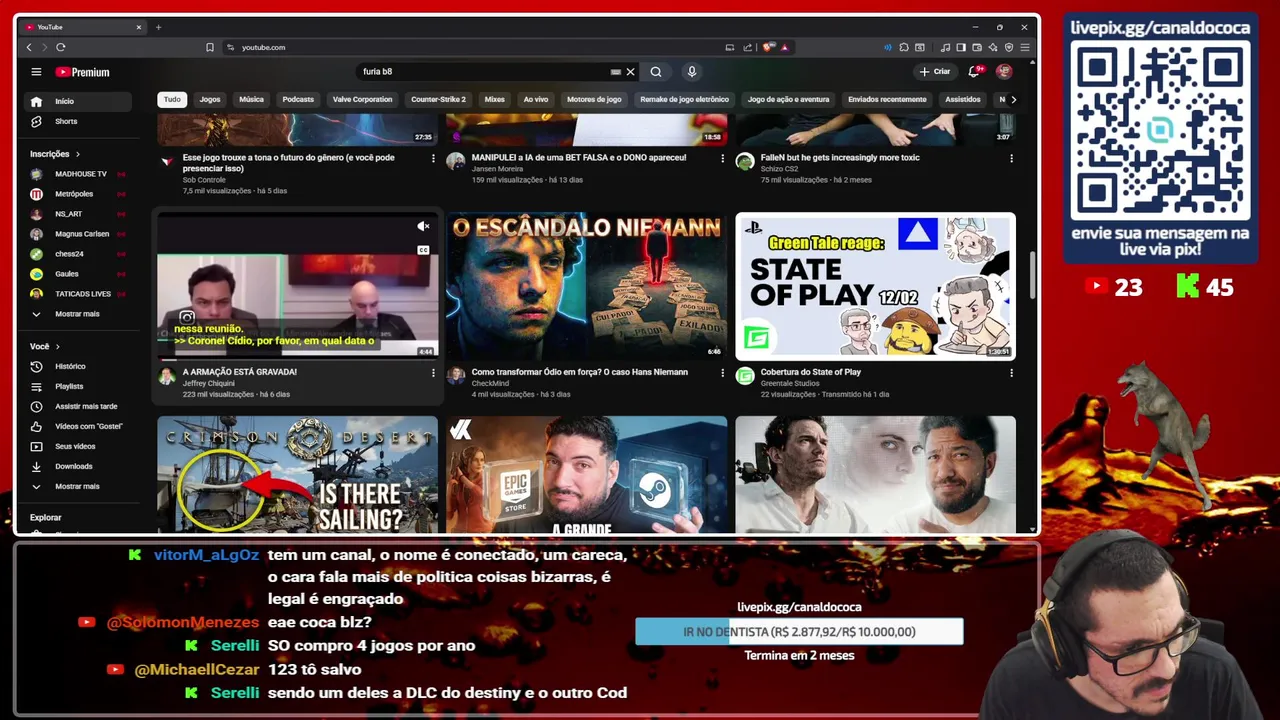Open the account avatar menu
Image resolution: width=1280 pixels, height=720 pixels.
pyautogui.click(x=1004, y=71)
